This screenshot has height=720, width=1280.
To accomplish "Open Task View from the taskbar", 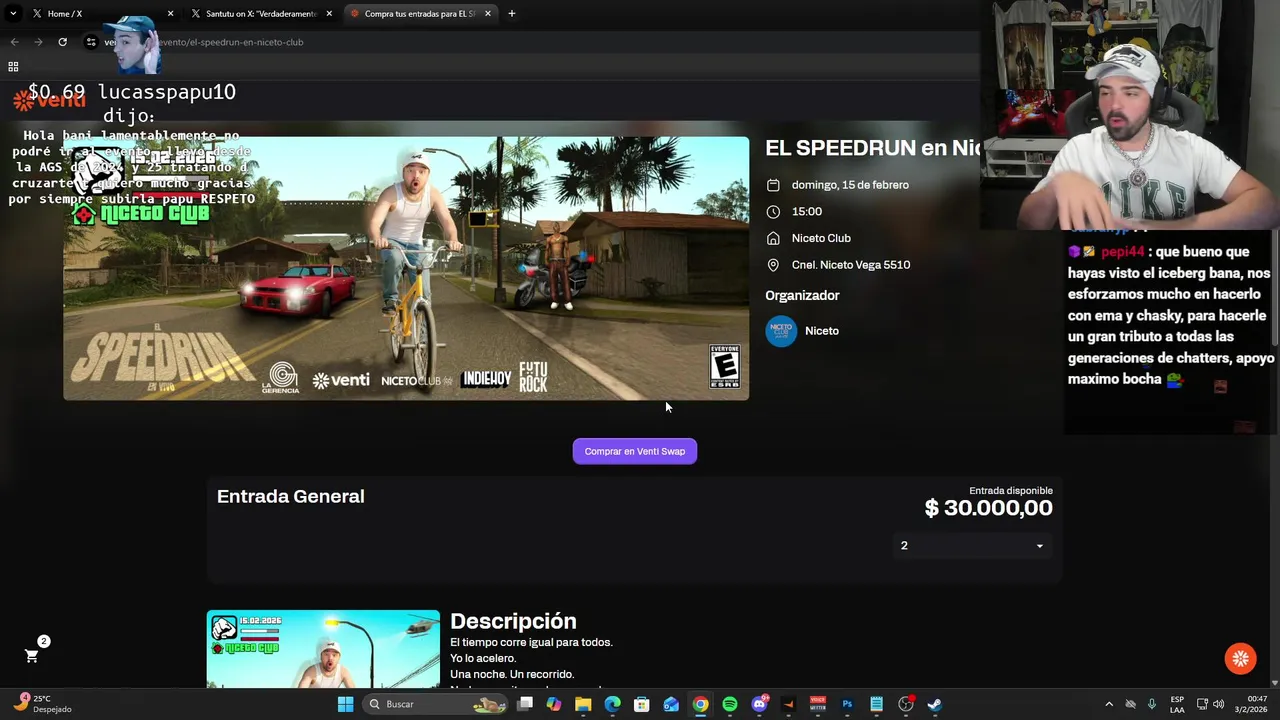I will click(525, 704).
